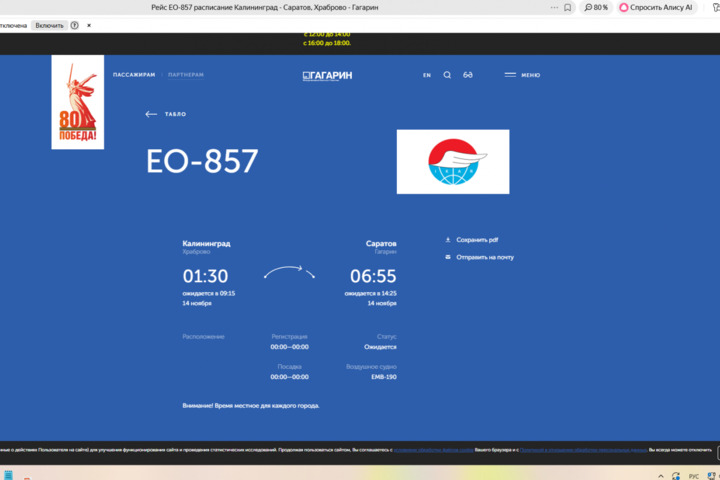Click the help question mark icon
720x480 pixels.
(x=74, y=25)
